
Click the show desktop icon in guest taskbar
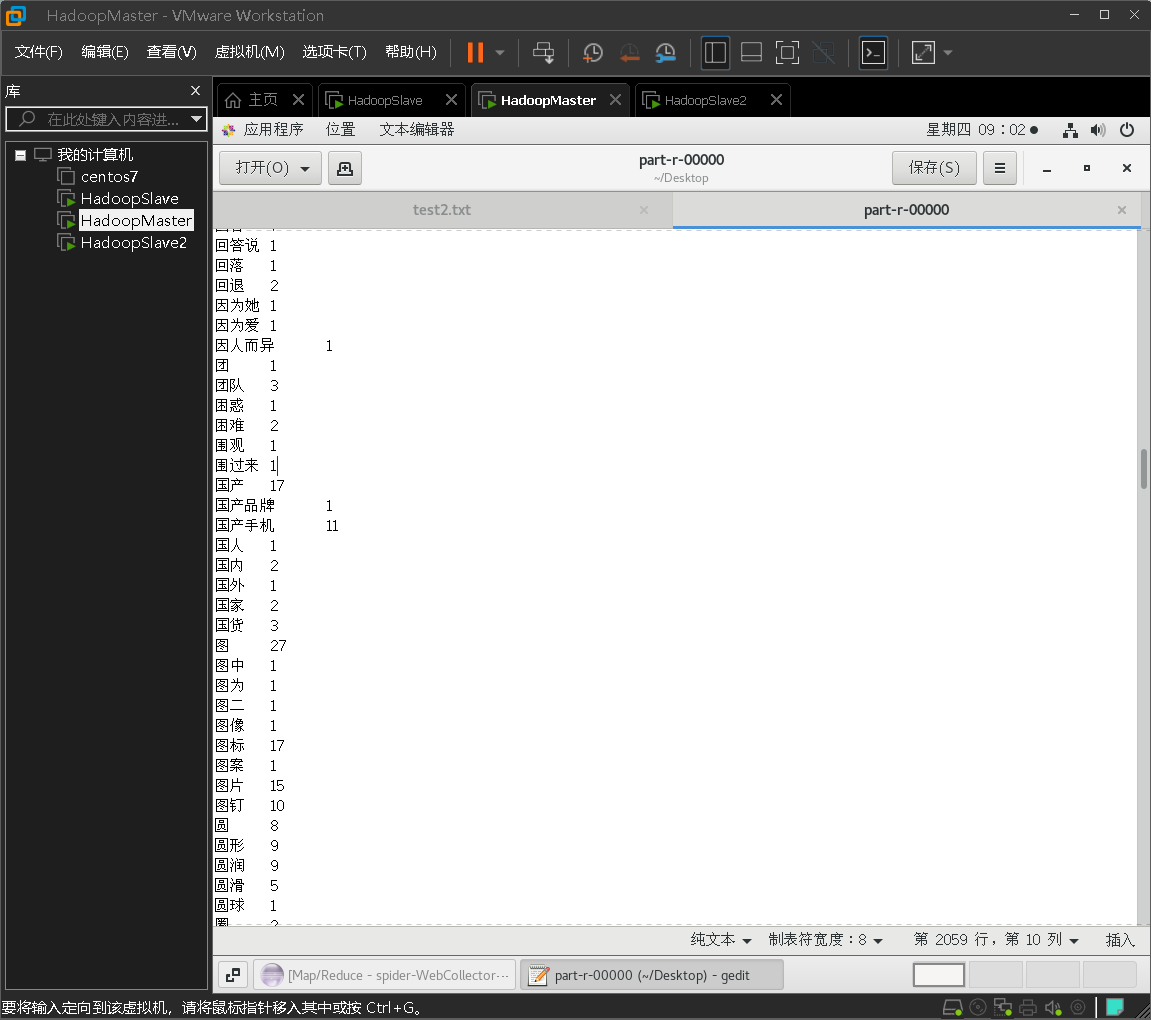point(233,975)
